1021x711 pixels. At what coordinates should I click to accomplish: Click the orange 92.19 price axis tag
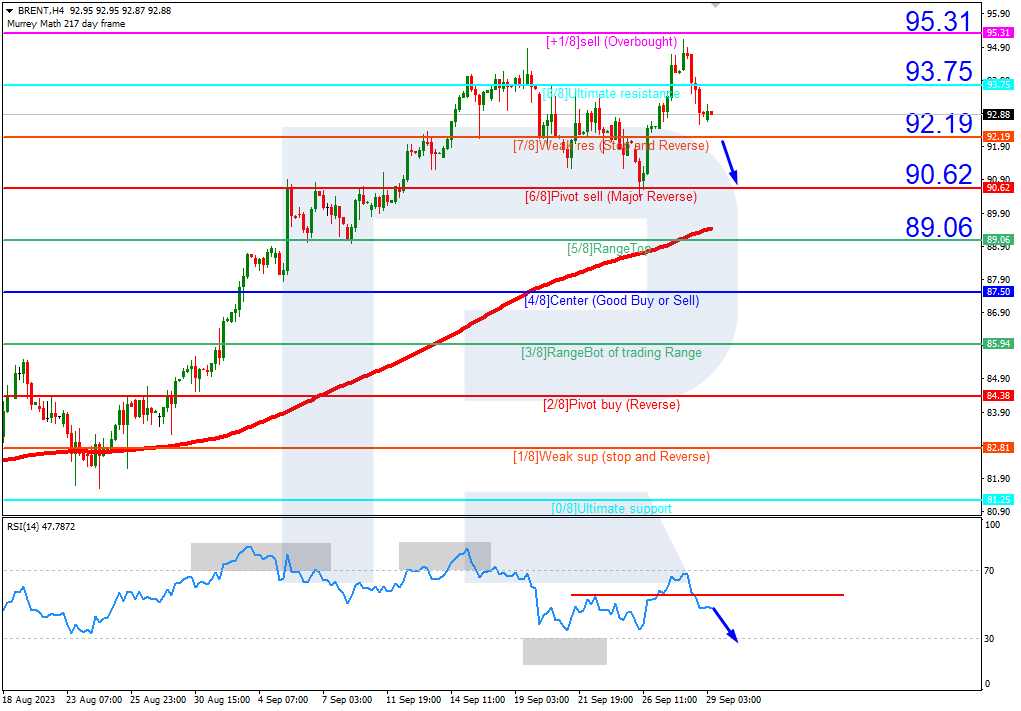pos(998,137)
